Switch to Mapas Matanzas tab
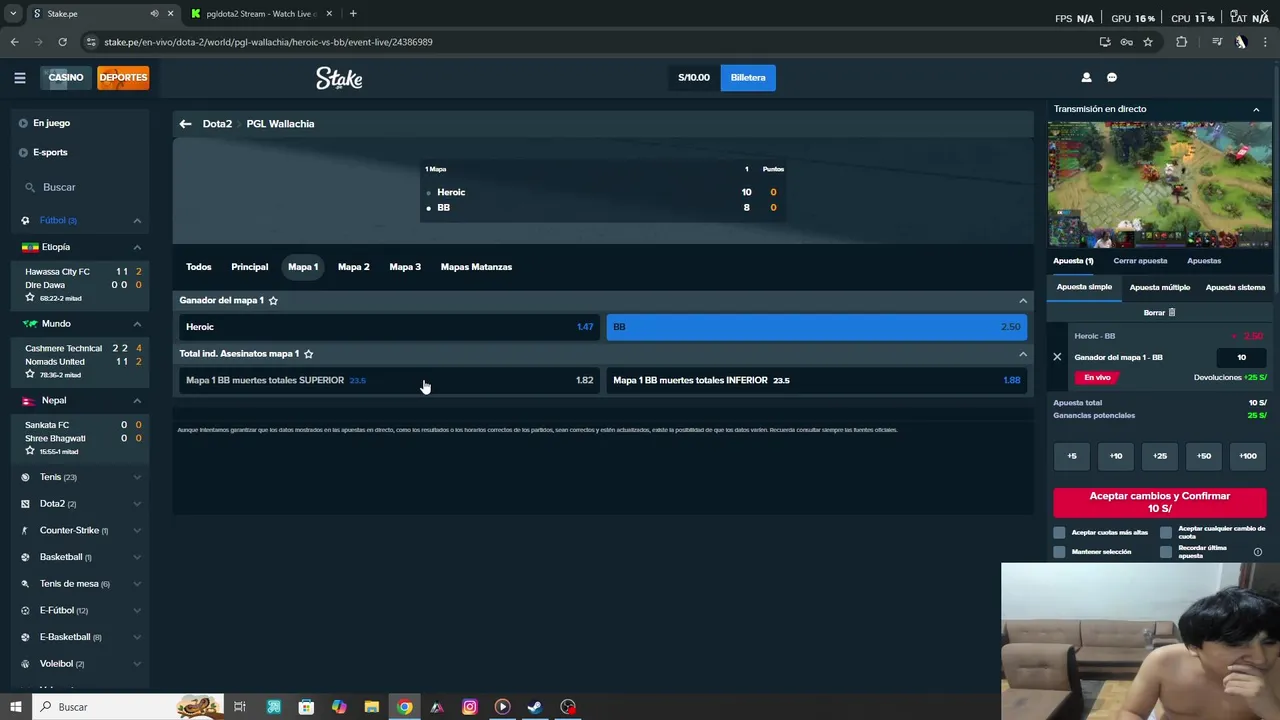This screenshot has height=720, width=1280. click(476, 267)
